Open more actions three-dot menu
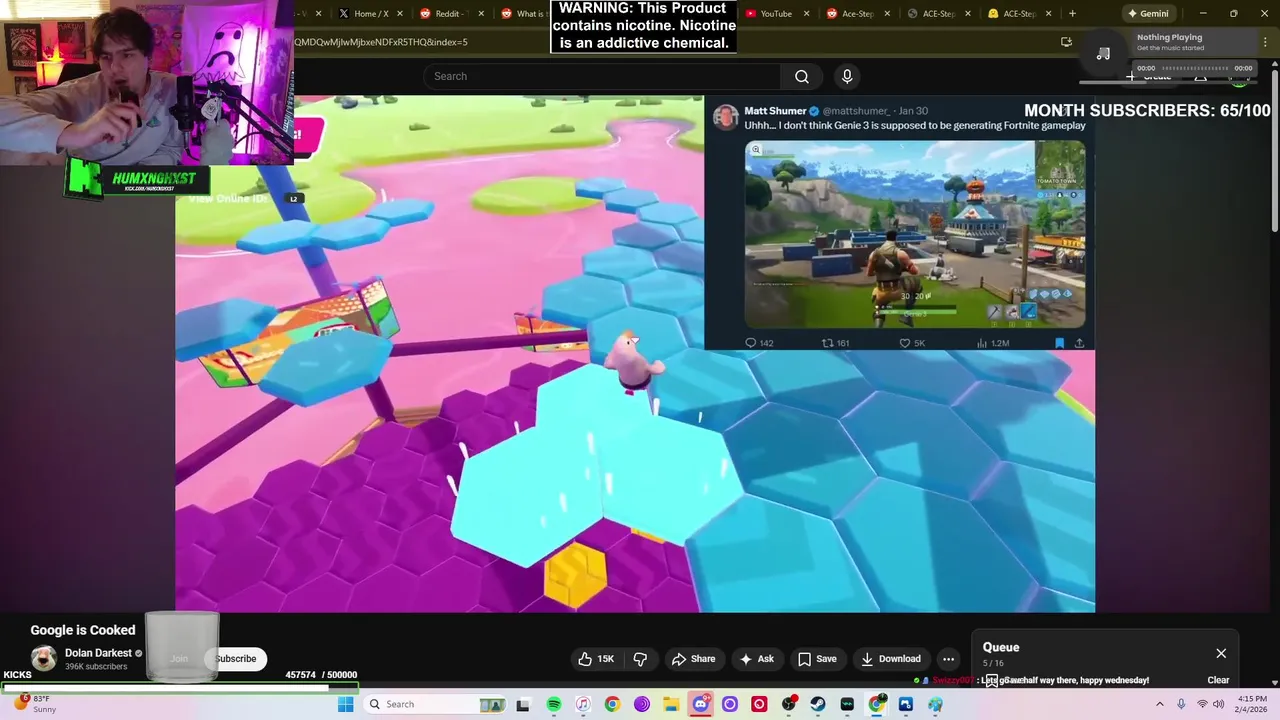 tap(948, 659)
